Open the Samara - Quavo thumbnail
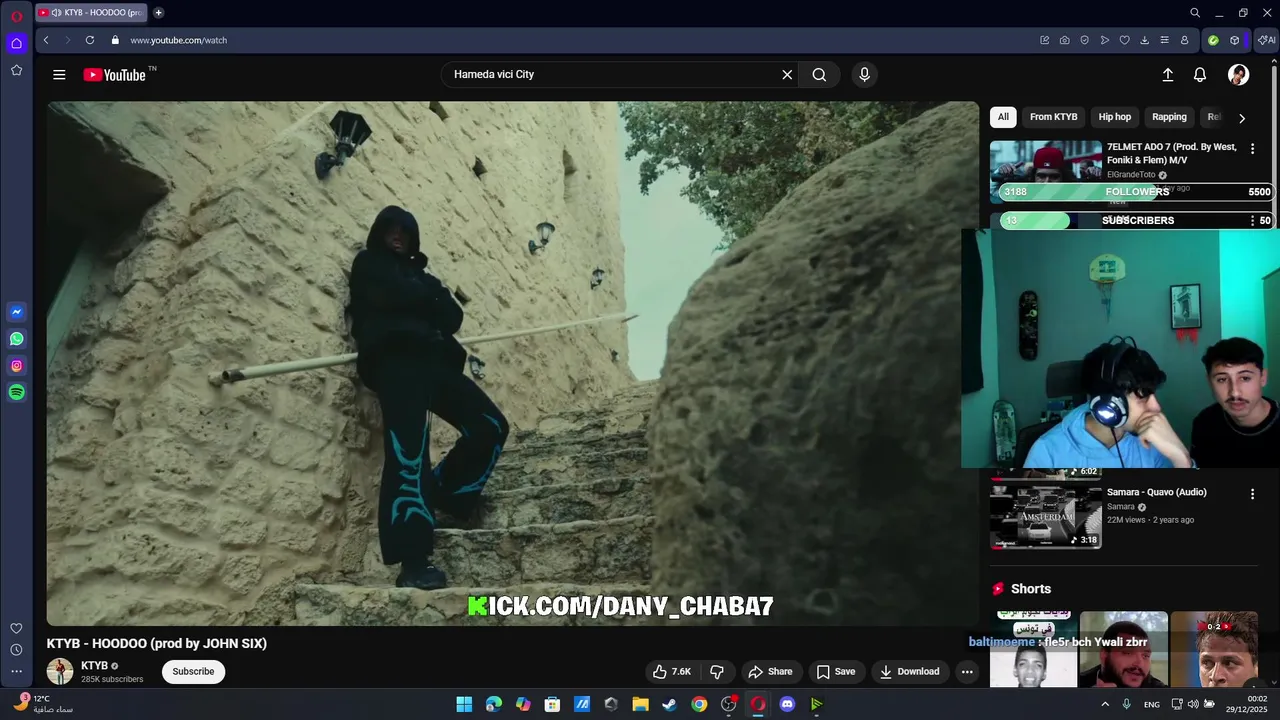This screenshot has width=1280, height=720. coord(1046,517)
